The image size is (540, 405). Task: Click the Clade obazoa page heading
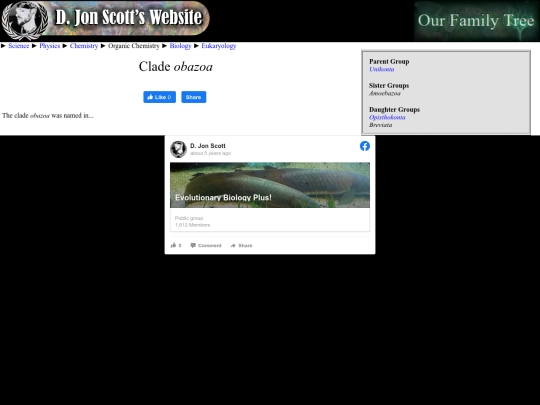click(176, 66)
